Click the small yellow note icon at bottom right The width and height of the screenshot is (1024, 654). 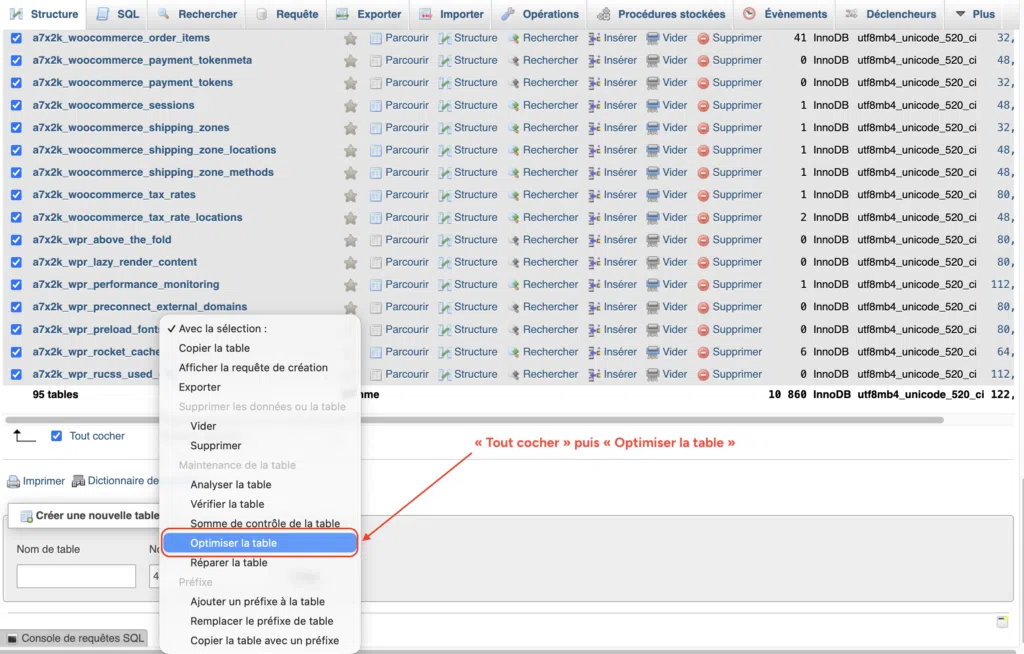[1002, 621]
